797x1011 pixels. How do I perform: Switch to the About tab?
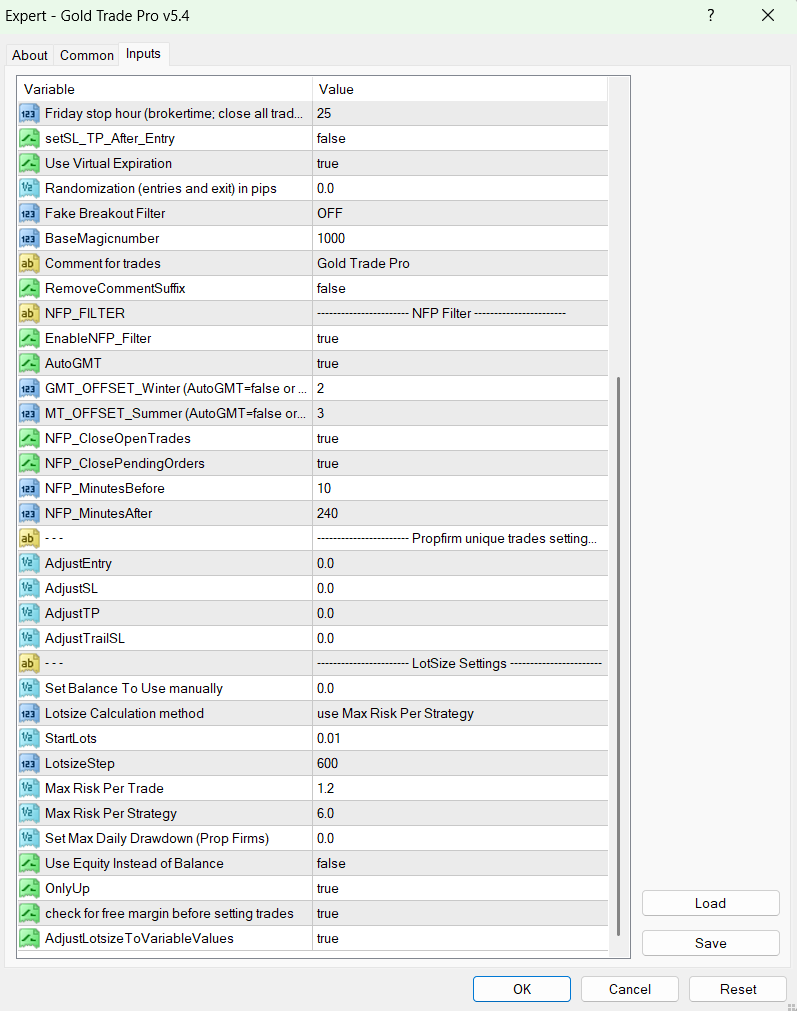(x=30, y=55)
